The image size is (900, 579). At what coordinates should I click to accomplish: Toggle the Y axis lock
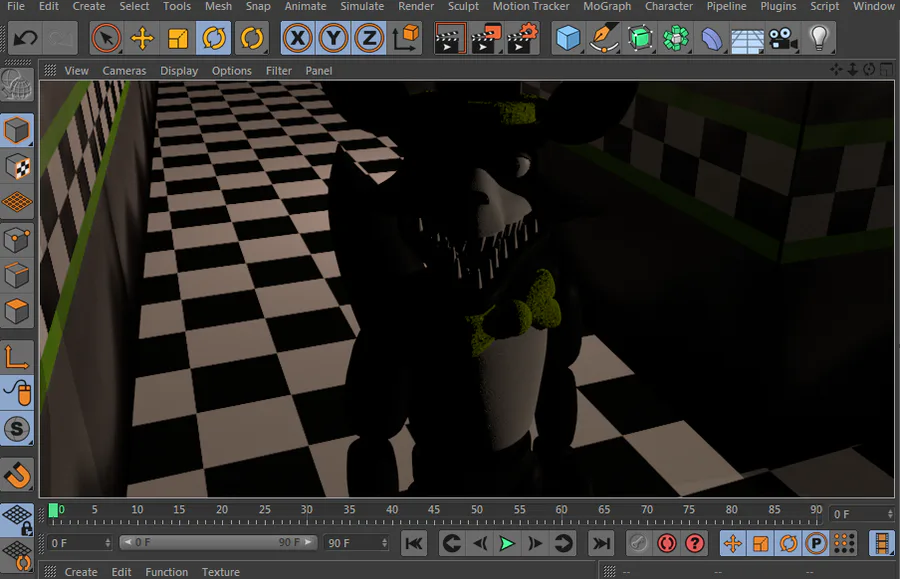coord(333,38)
